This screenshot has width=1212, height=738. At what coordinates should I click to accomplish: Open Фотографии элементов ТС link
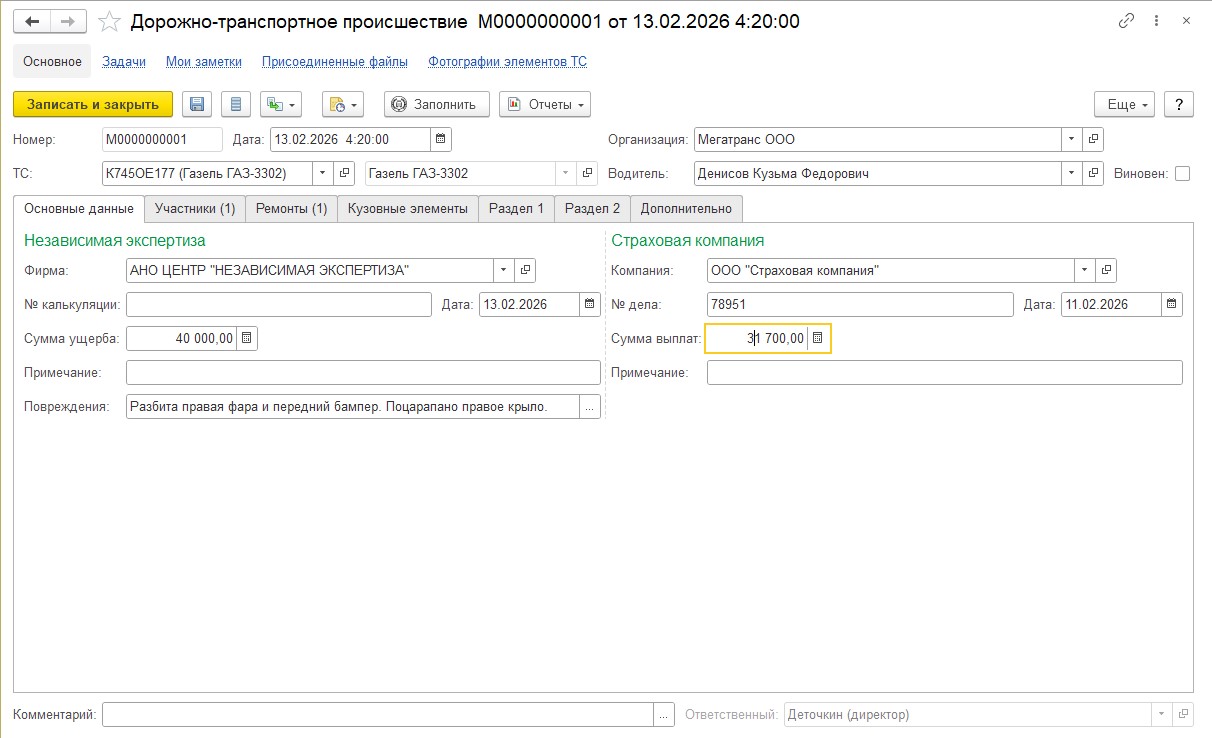tap(508, 61)
